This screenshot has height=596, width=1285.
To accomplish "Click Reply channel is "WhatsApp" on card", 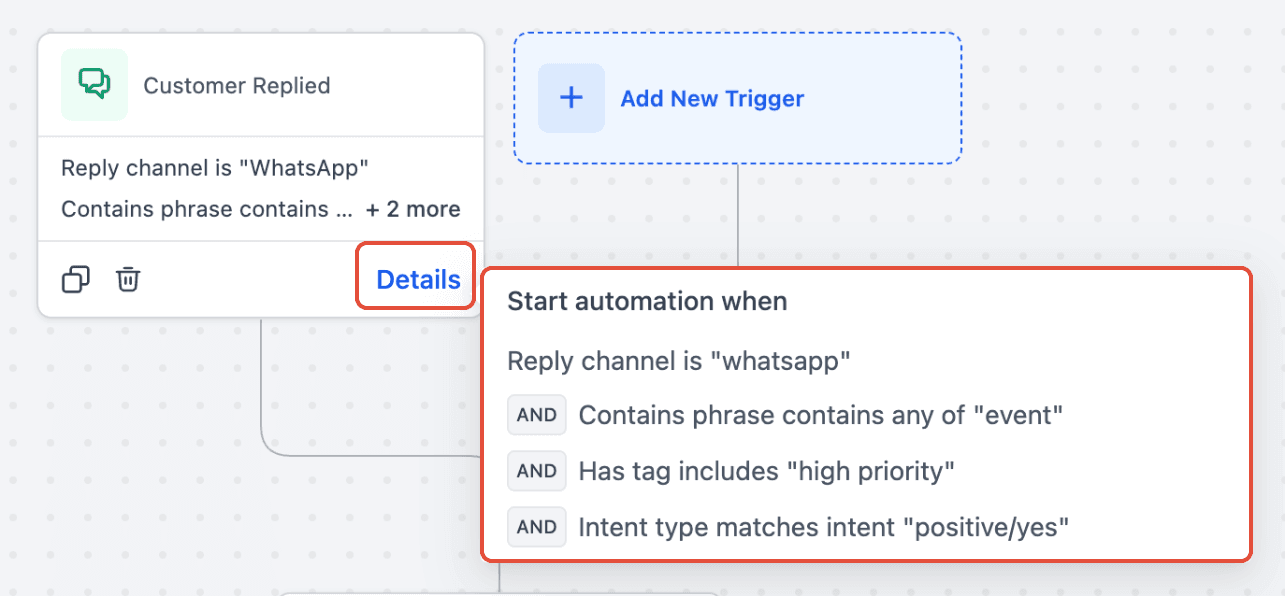I will (208, 168).
